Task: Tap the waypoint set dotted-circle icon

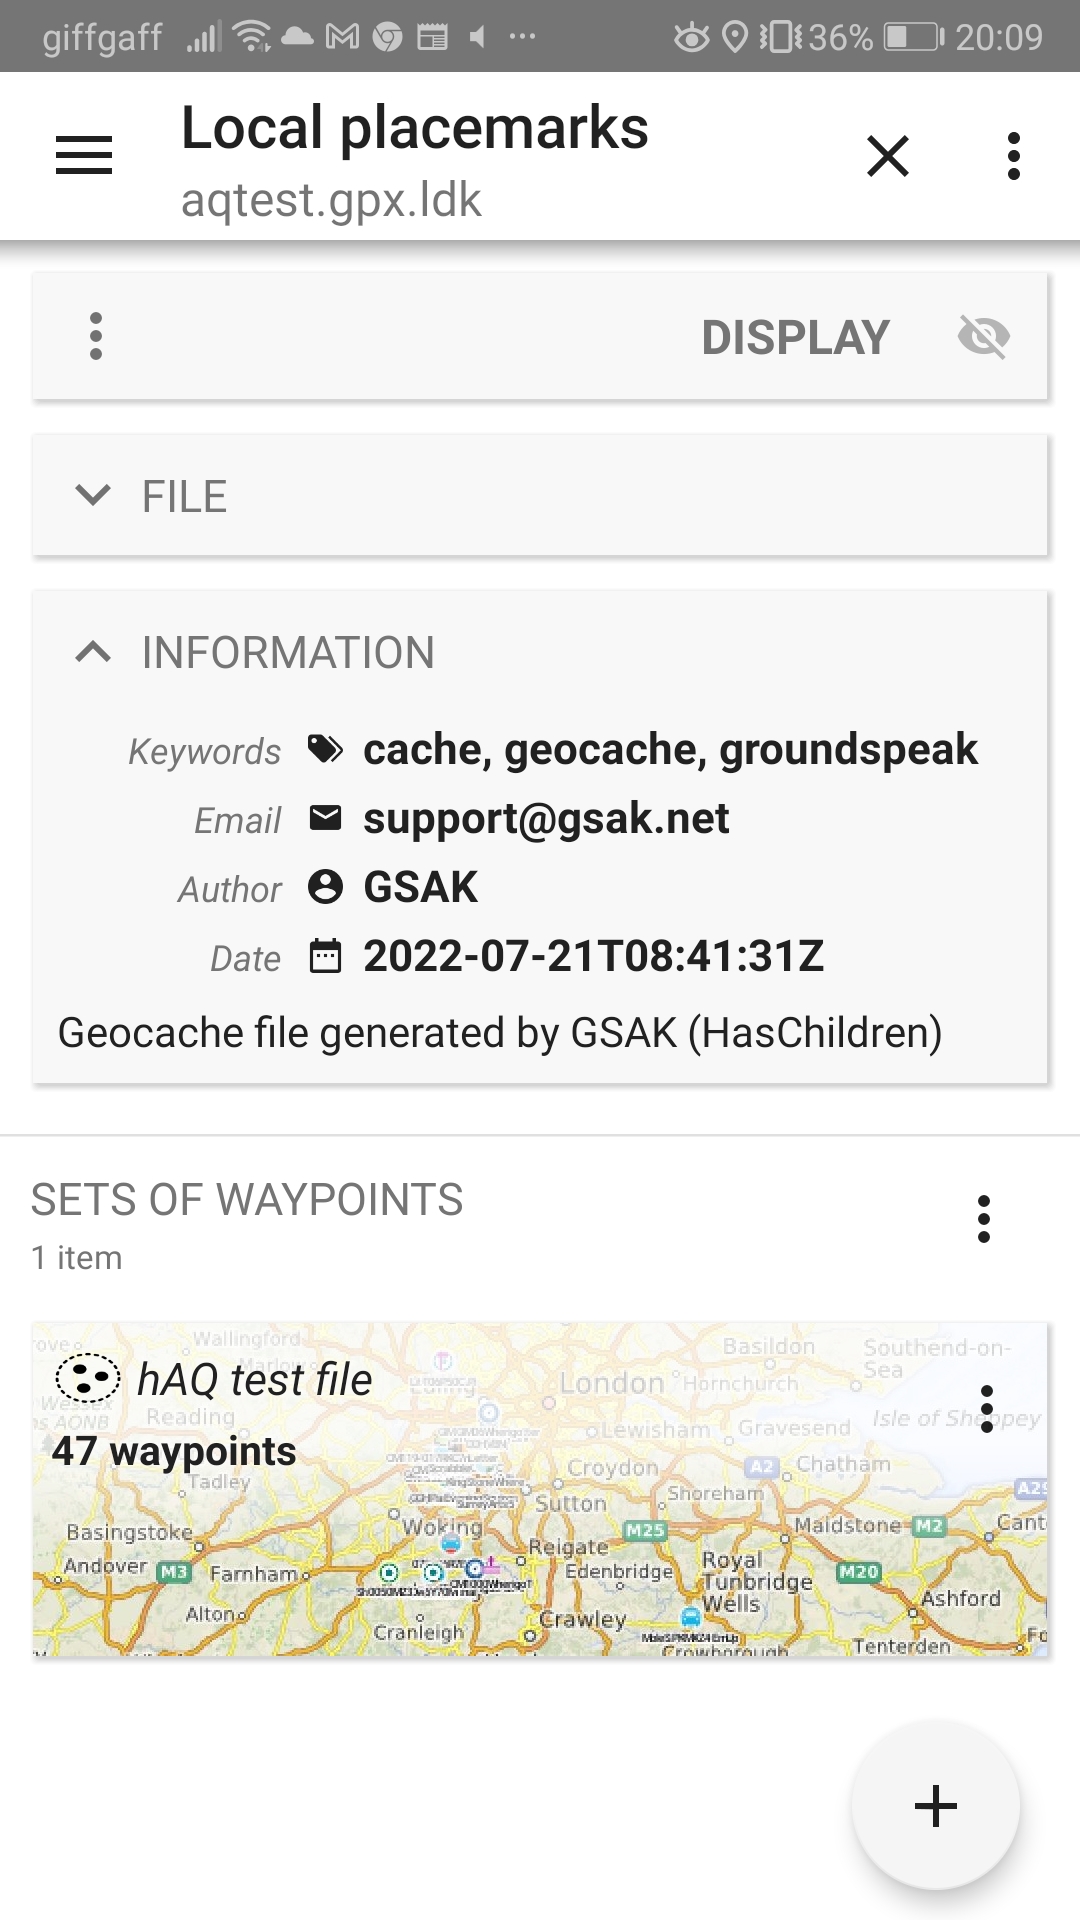Action: [88, 1379]
